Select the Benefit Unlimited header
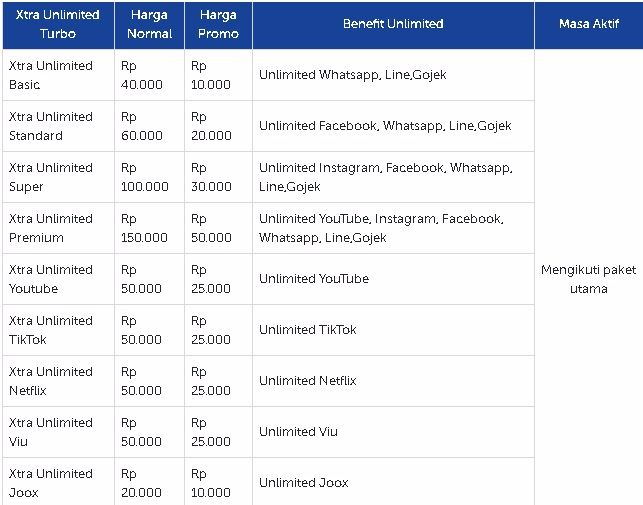This screenshot has height=505, width=643. (x=393, y=25)
